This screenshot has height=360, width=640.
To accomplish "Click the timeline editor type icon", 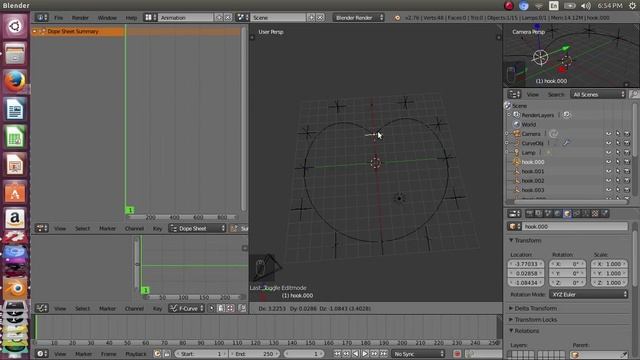I will [41, 354].
